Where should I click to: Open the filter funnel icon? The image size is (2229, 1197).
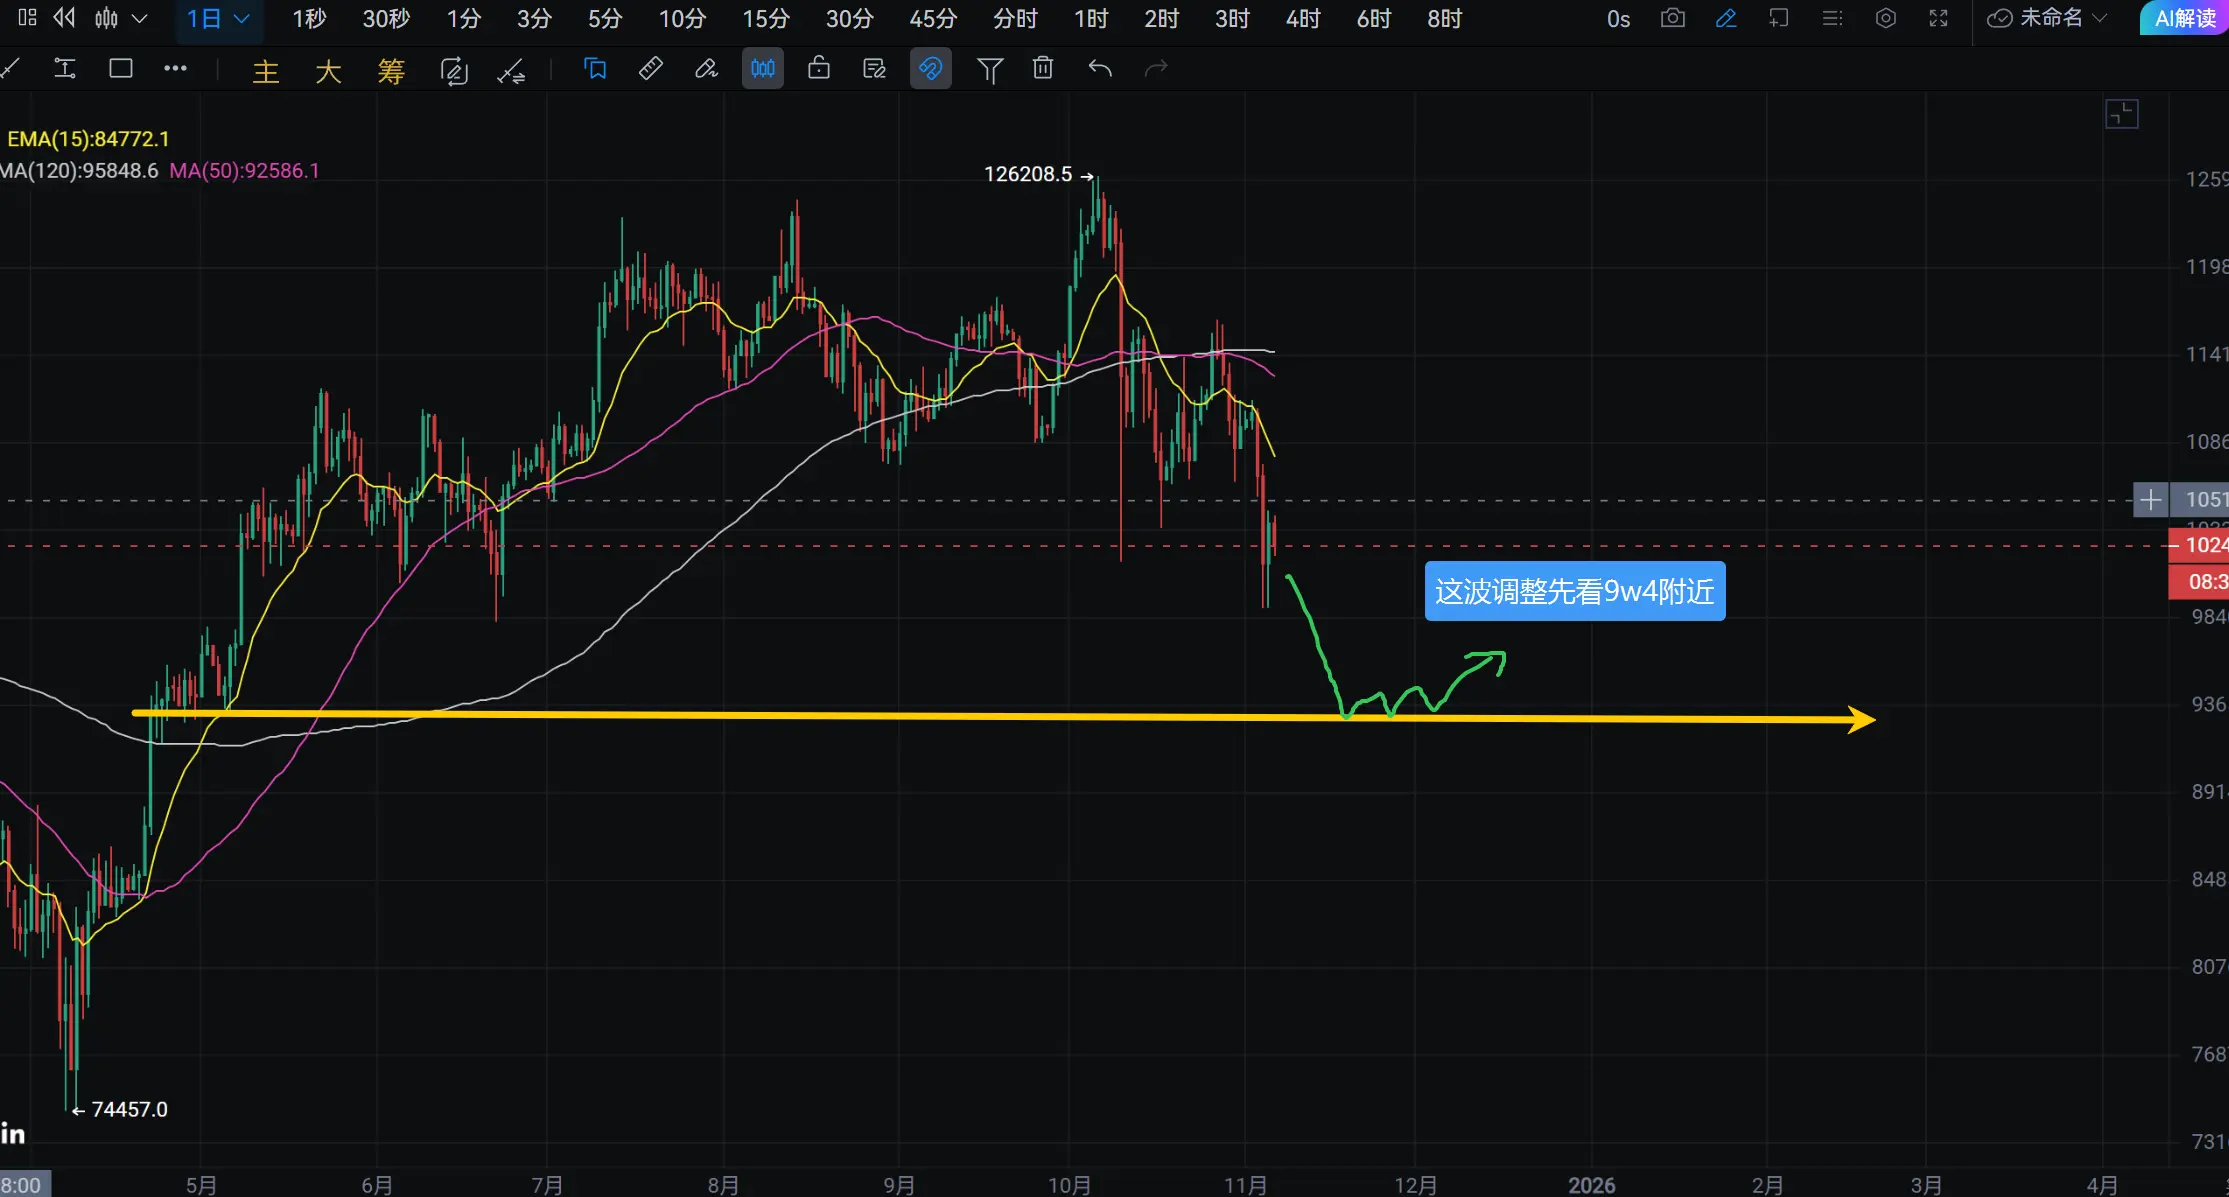[989, 69]
